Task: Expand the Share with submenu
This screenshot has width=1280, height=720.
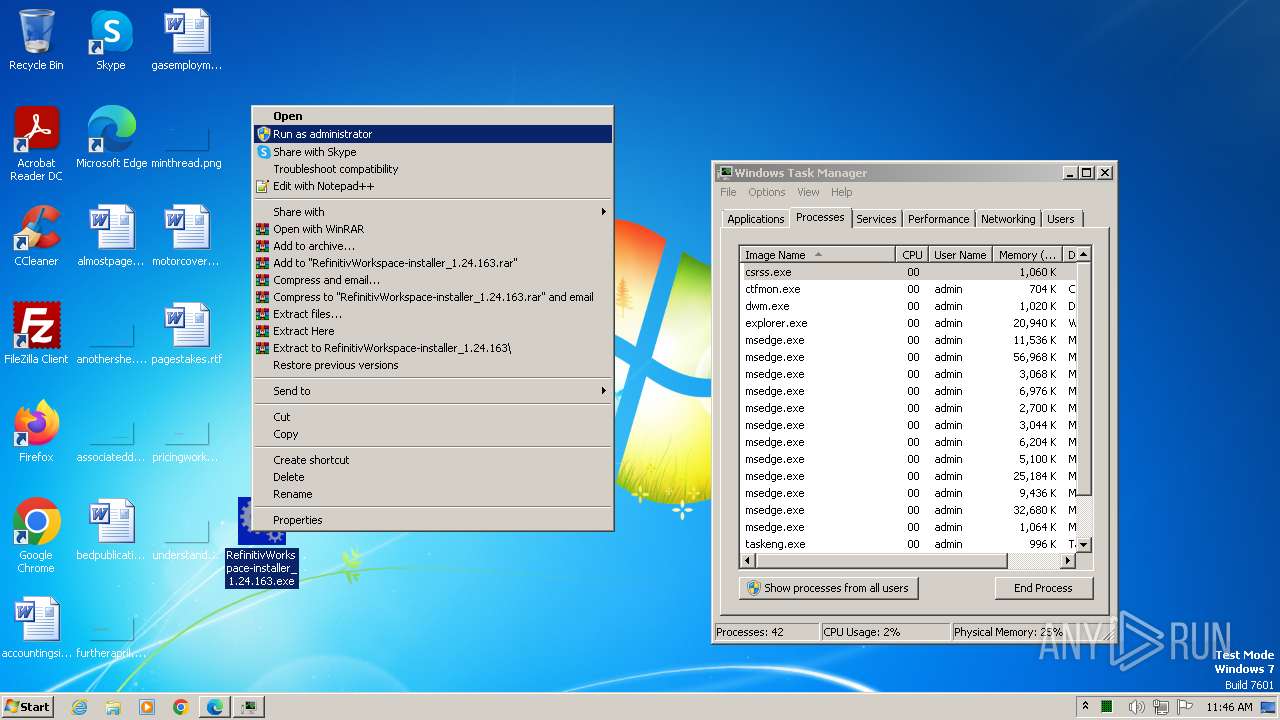Action: pos(432,212)
